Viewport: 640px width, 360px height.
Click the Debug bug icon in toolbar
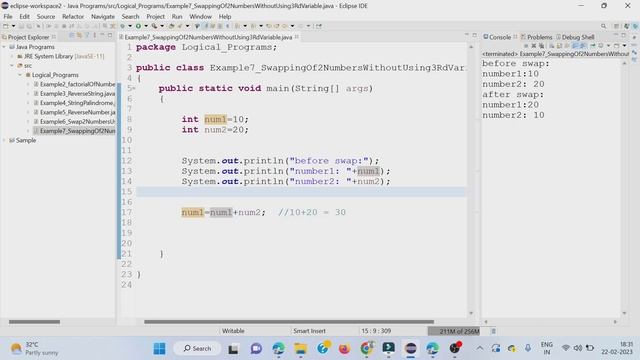(x=122, y=26)
